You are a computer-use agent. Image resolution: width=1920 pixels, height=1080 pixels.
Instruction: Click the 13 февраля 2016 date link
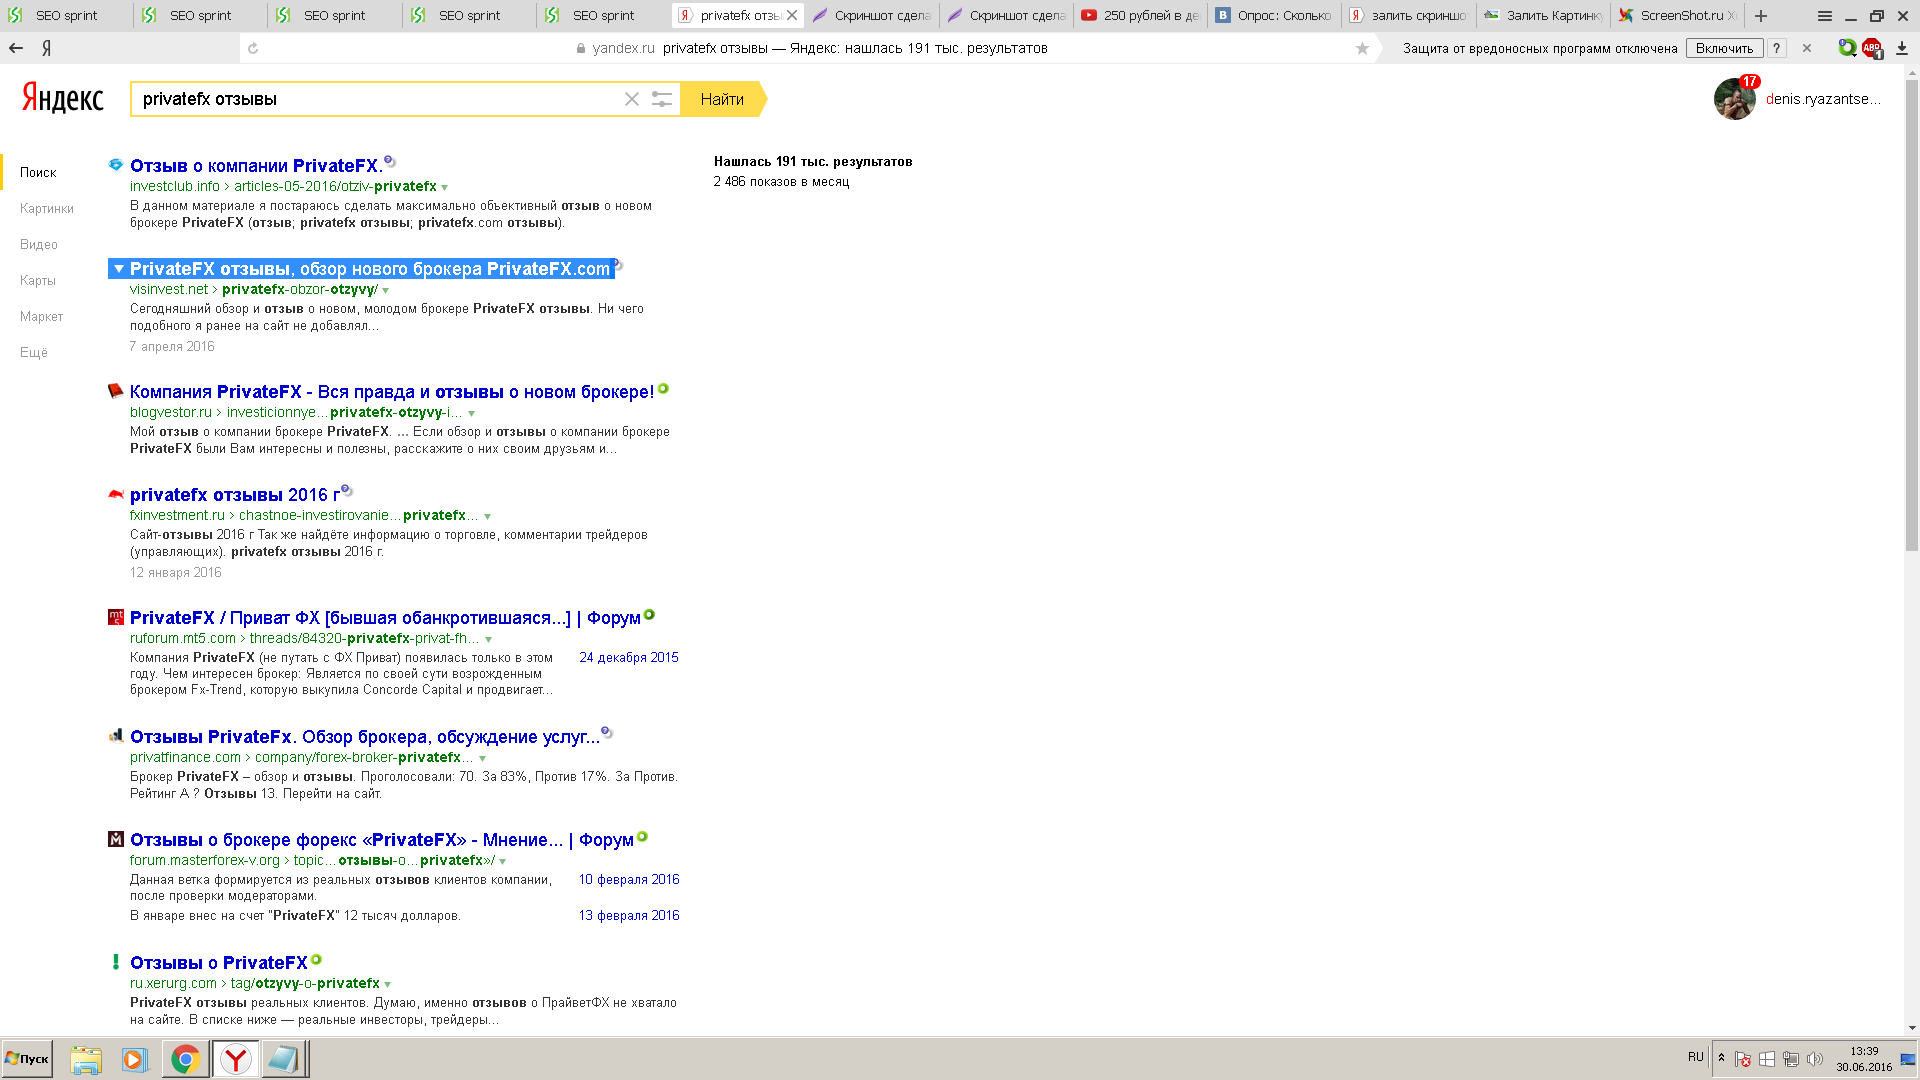(629, 915)
